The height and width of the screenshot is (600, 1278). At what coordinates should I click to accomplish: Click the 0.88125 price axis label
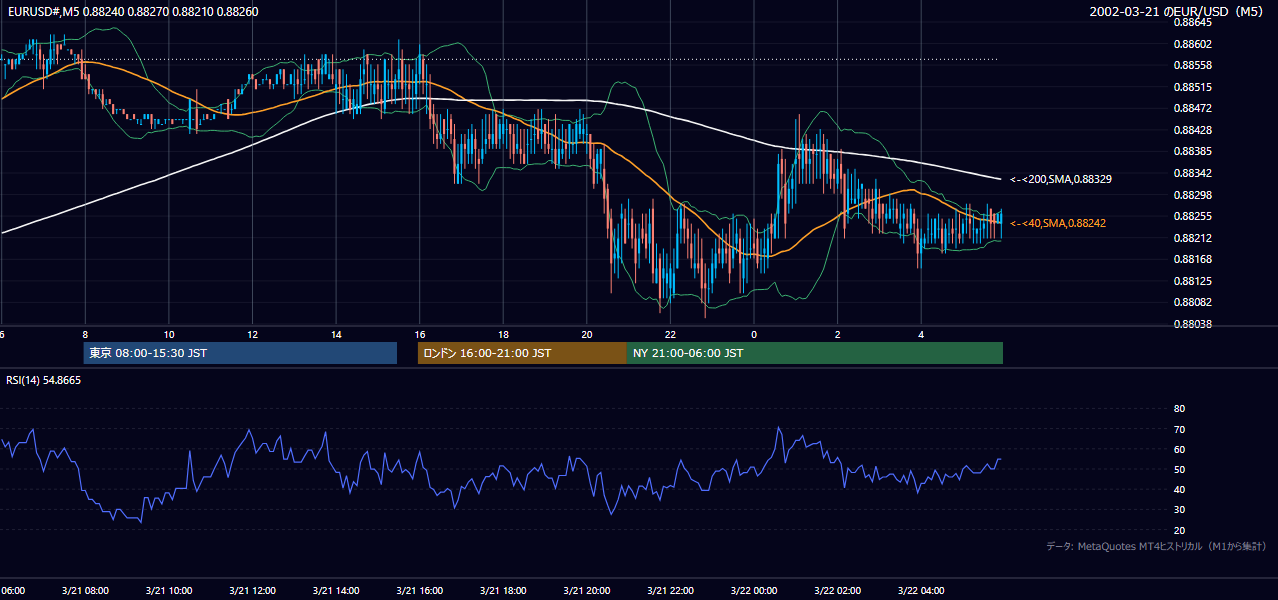point(1192,281)
